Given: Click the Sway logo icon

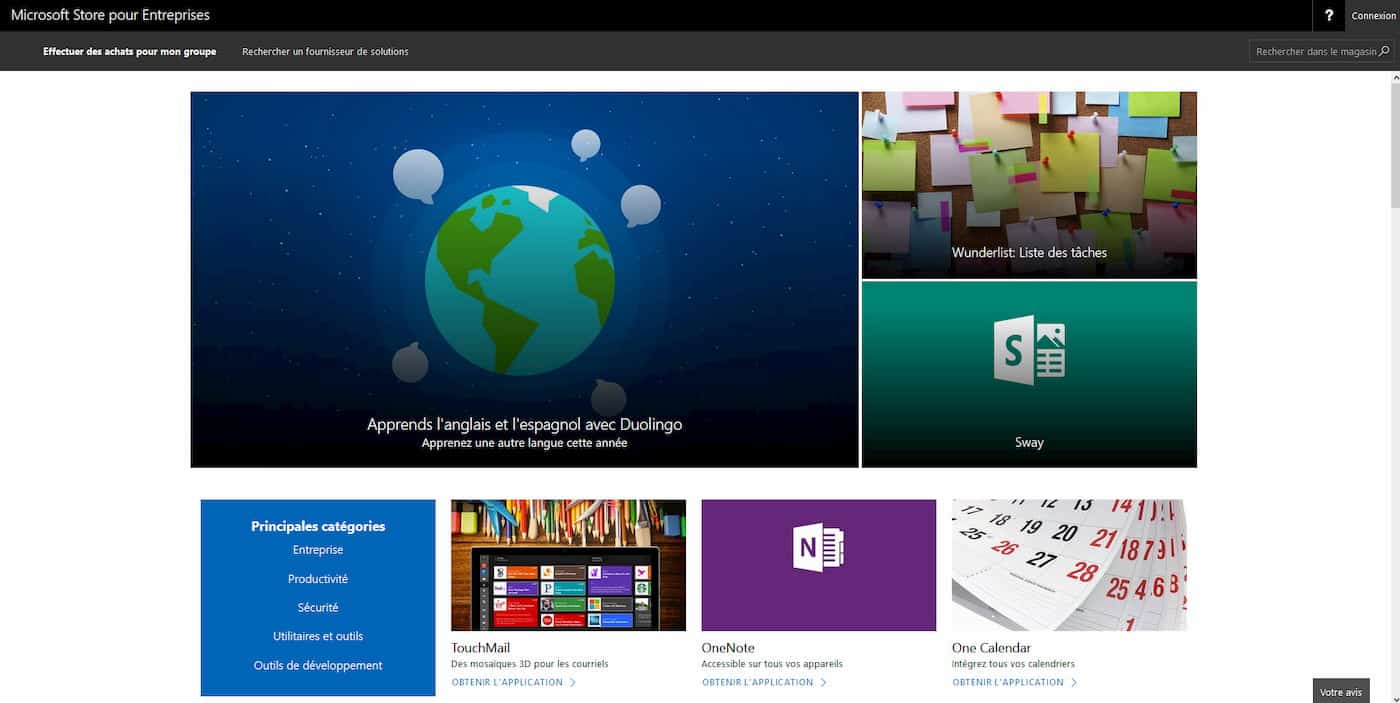Looking at the screenshot, I should 1029,350.
